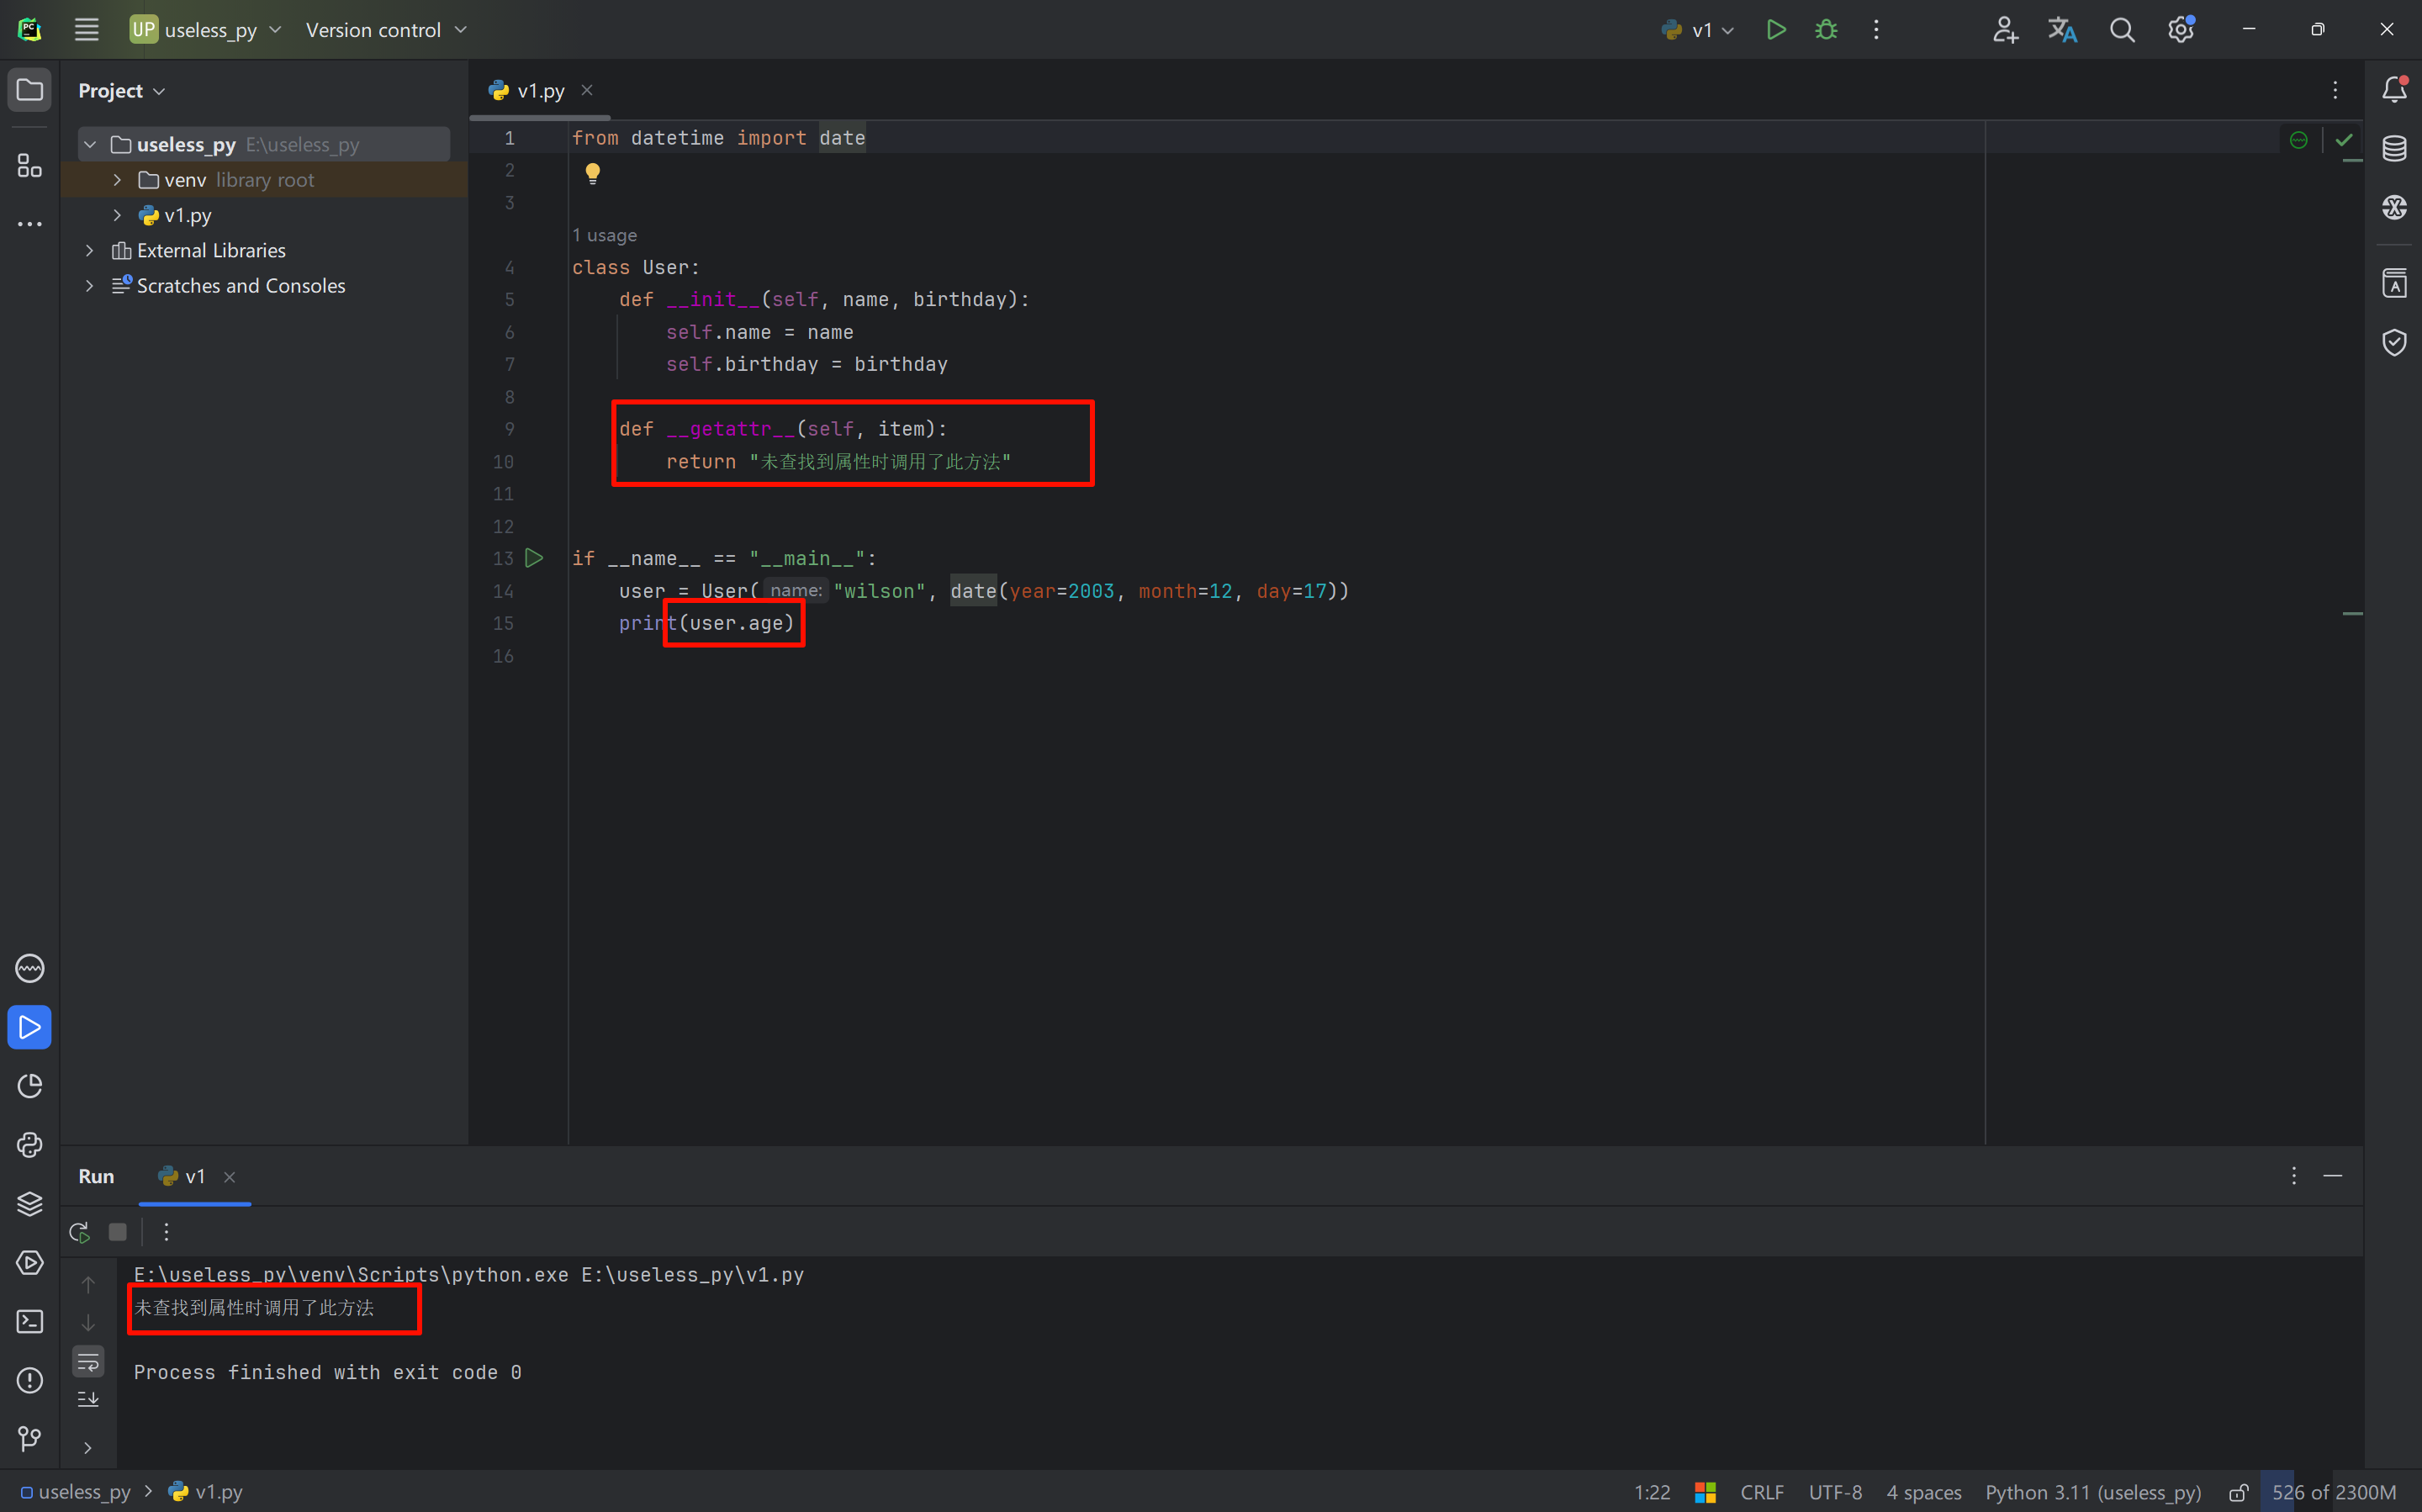Open Git version control tool window icon
Viewport: 2422px width, 1512px height.
tap(30, 1439)
